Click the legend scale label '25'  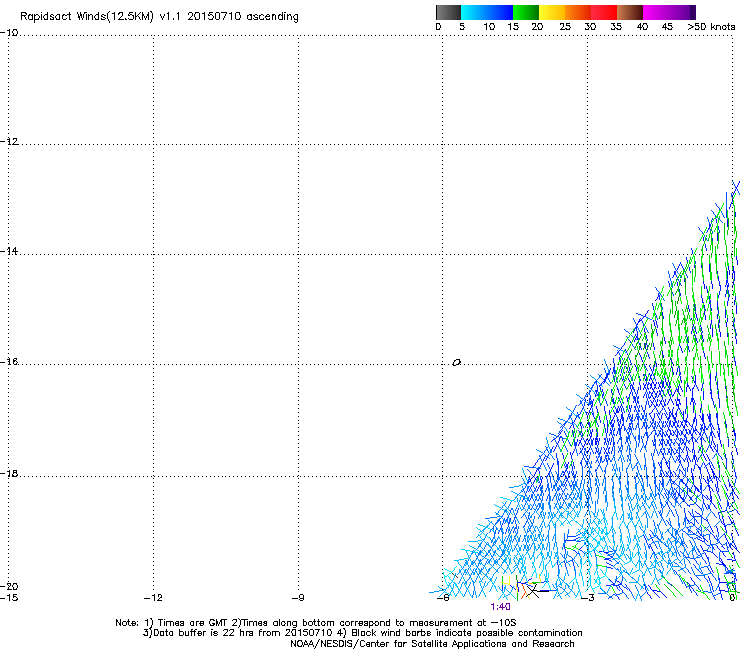coord(564,27)
